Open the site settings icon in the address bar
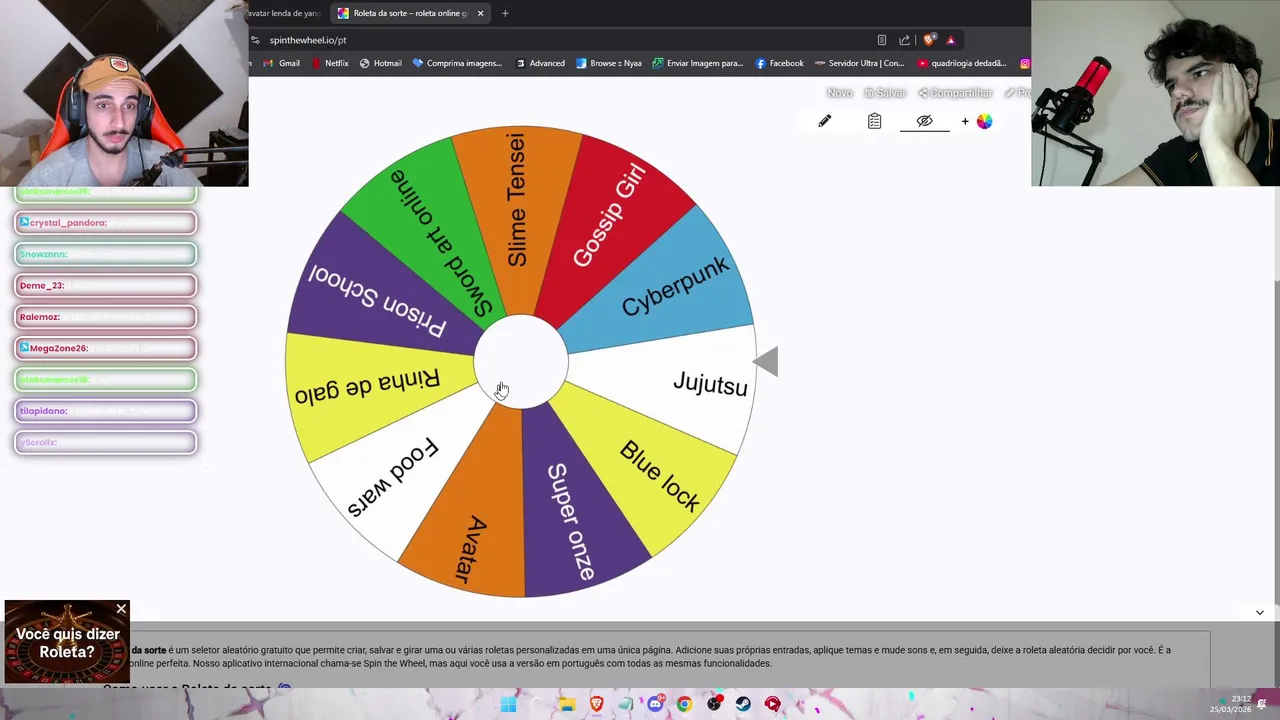1280x720 pixels. click(x=256, y=40)
